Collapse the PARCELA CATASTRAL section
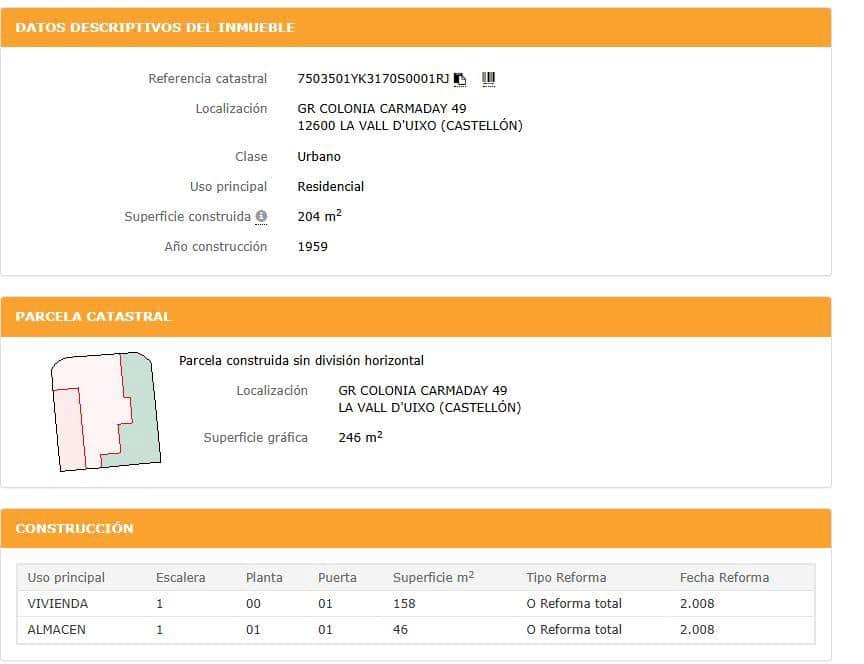The image size is (864, 664). click(x=92, y=316)
